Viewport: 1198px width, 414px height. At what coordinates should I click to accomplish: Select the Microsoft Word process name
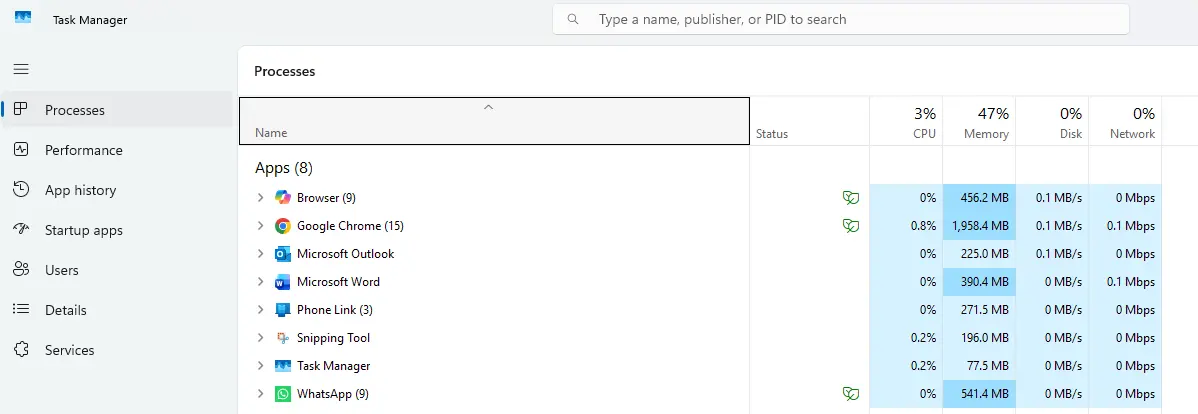coord(338,282)
